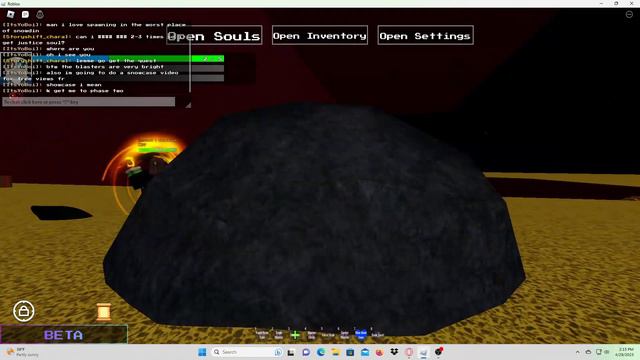Select hotbar slot 1 item
Viewport: 640px width, 360px height.
tap(262, 335)
